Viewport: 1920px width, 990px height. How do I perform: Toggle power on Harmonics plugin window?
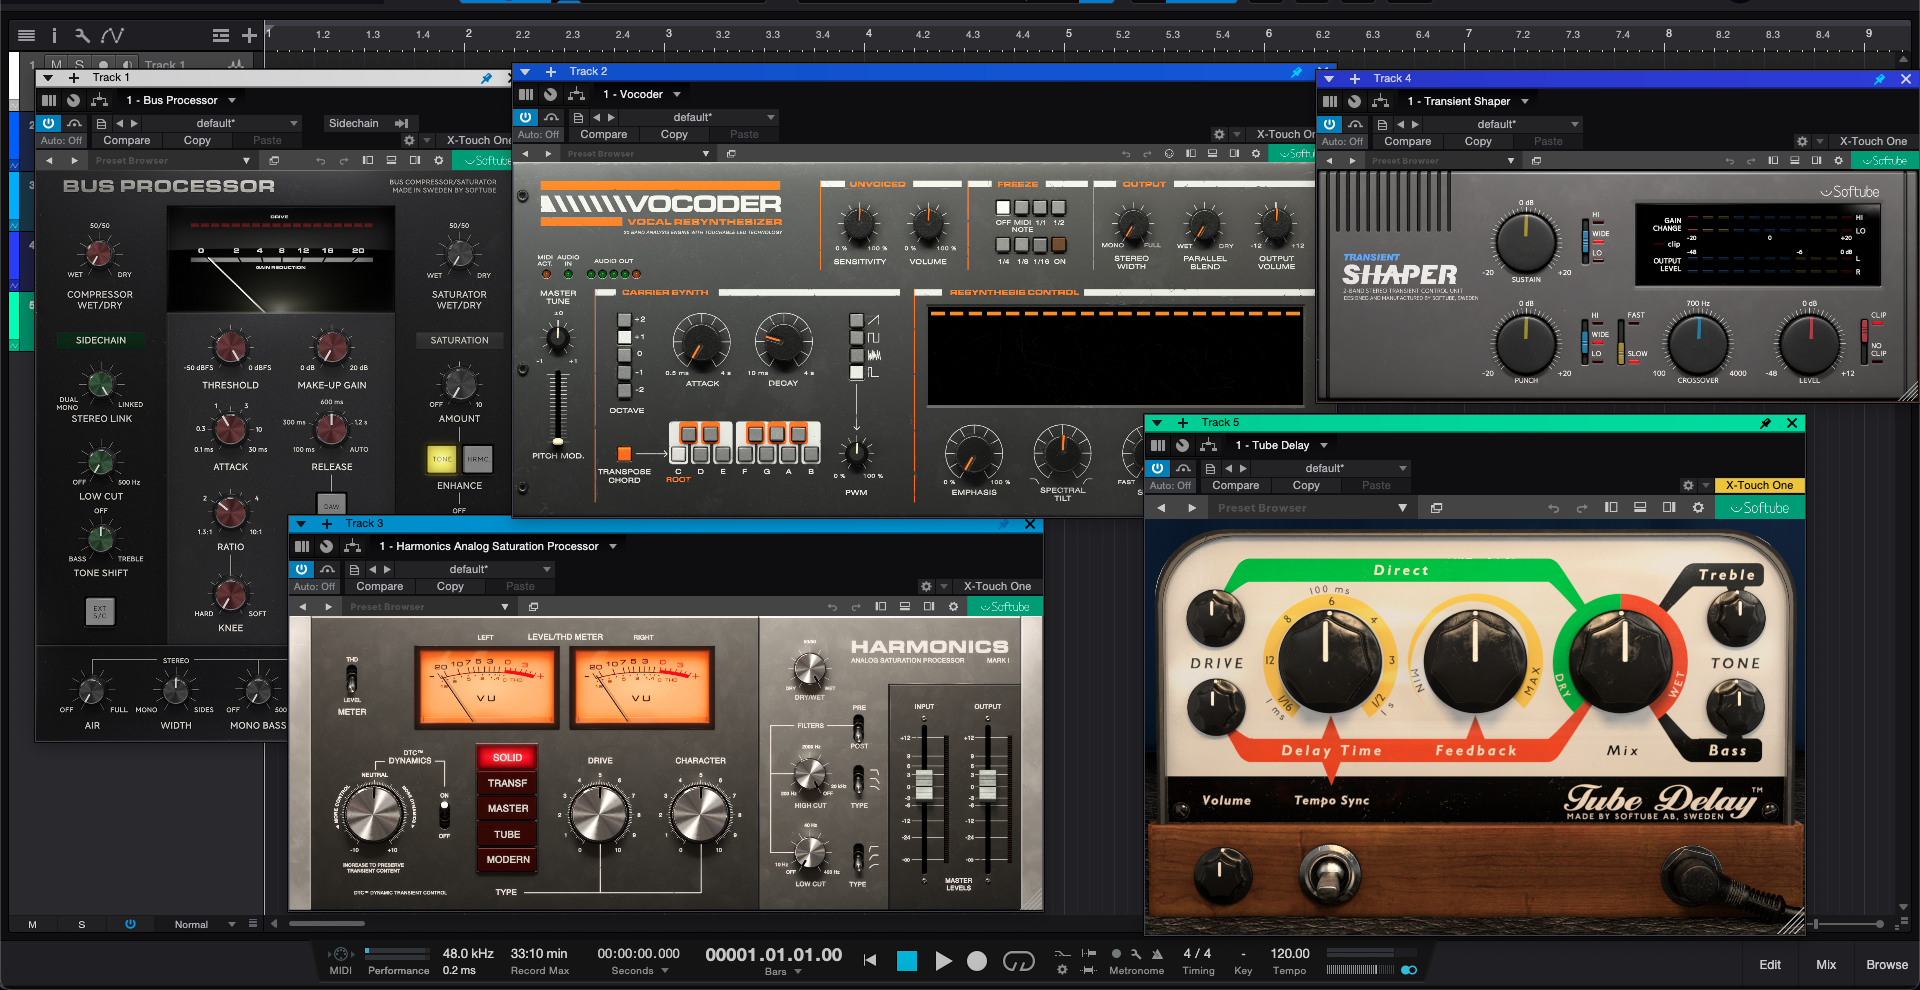(x=302, y=569)
